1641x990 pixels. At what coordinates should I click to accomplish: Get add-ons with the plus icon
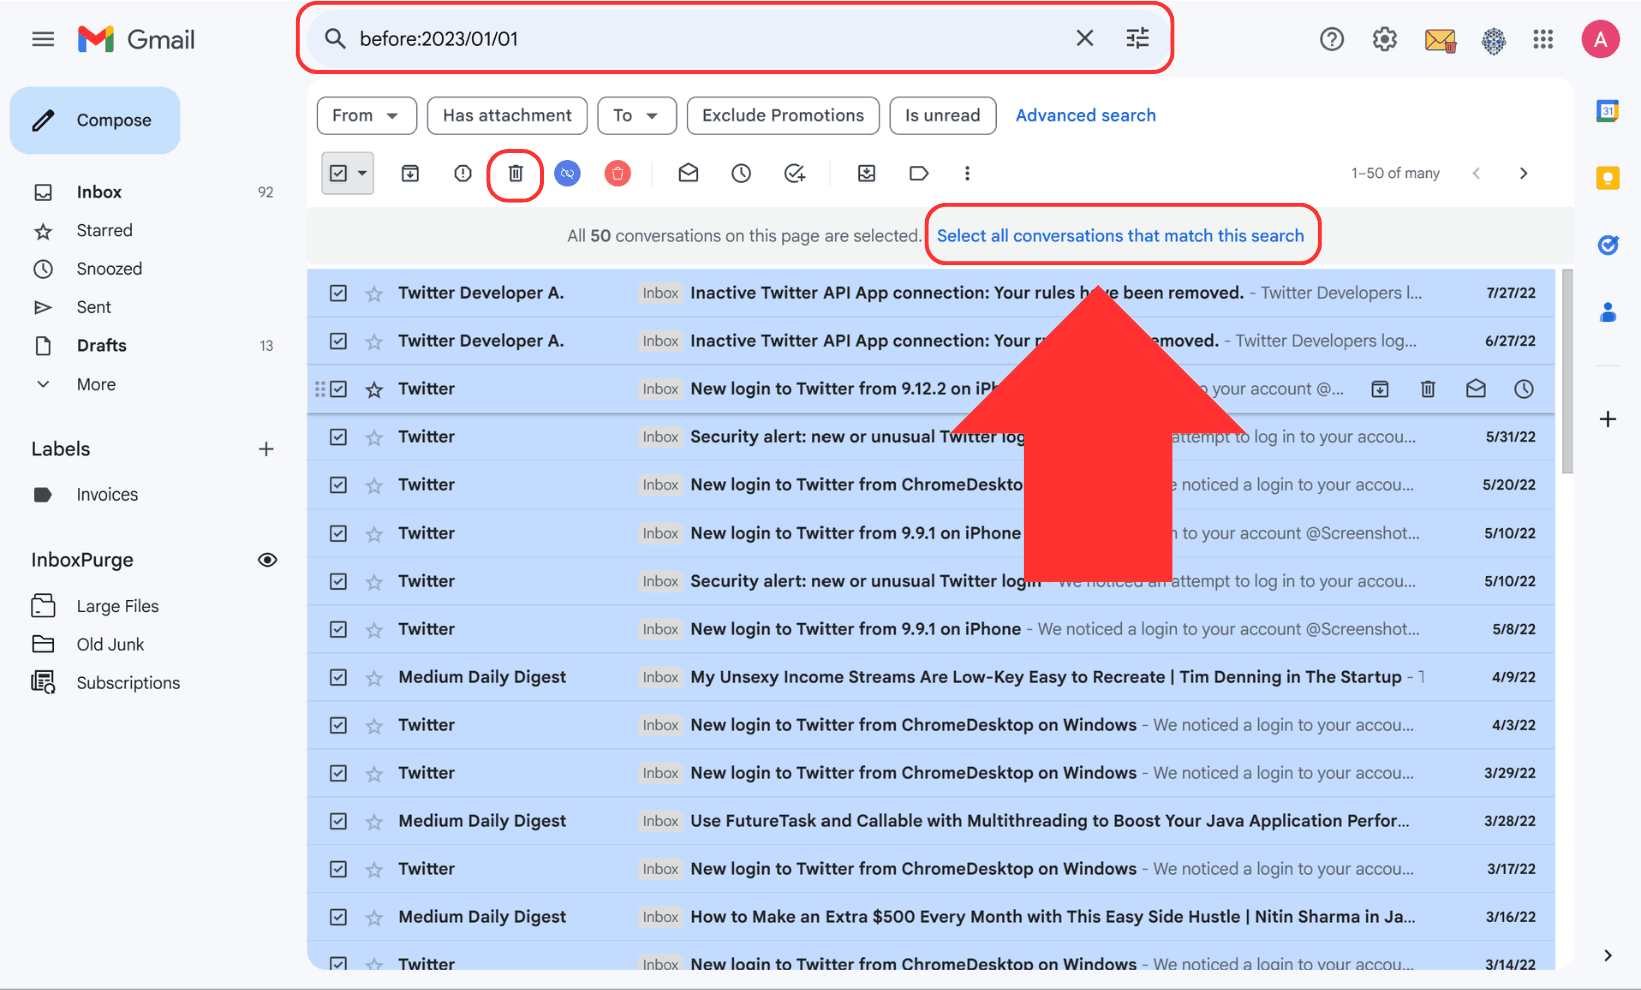point(1607,419)
